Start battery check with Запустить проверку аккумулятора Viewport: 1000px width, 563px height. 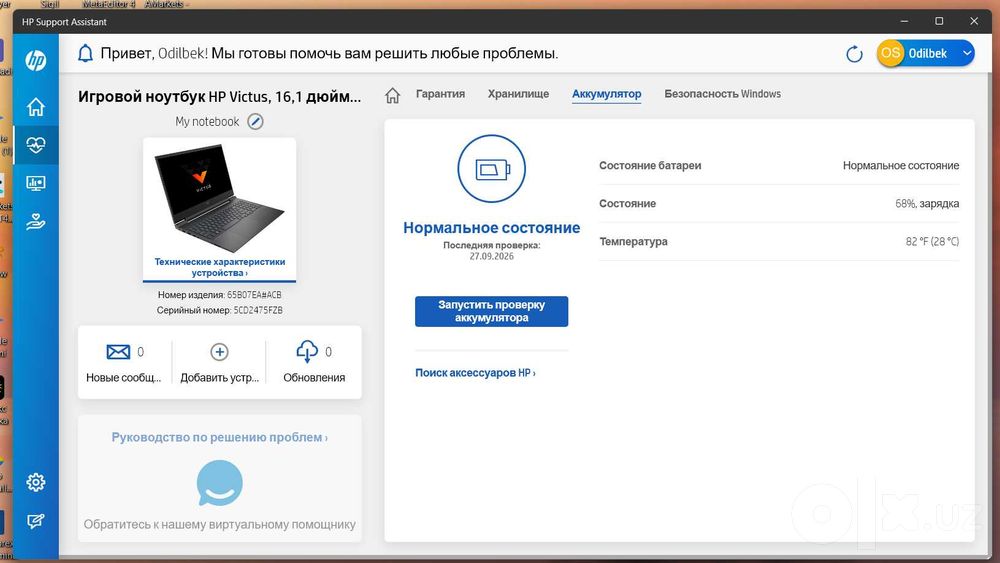click(x=492, y=311)
